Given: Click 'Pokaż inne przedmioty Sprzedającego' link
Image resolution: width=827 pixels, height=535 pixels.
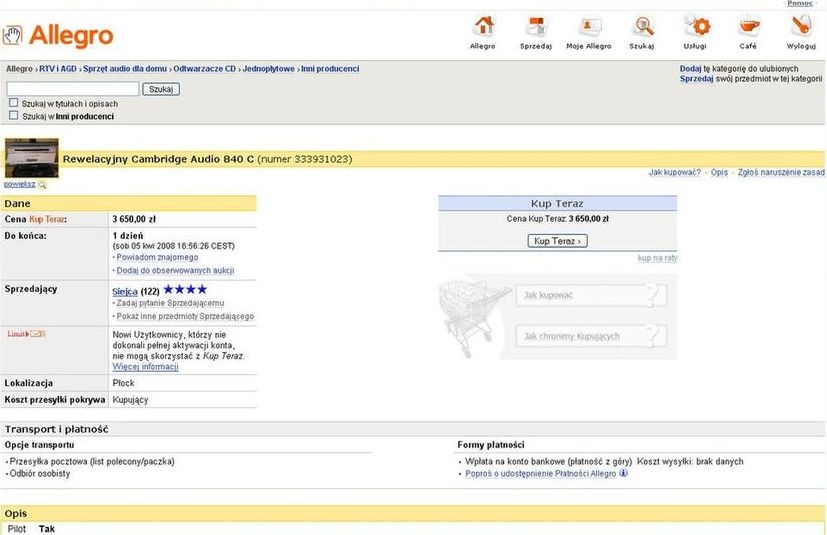Looking at the screenshot, I should click(x=185, y=317).
